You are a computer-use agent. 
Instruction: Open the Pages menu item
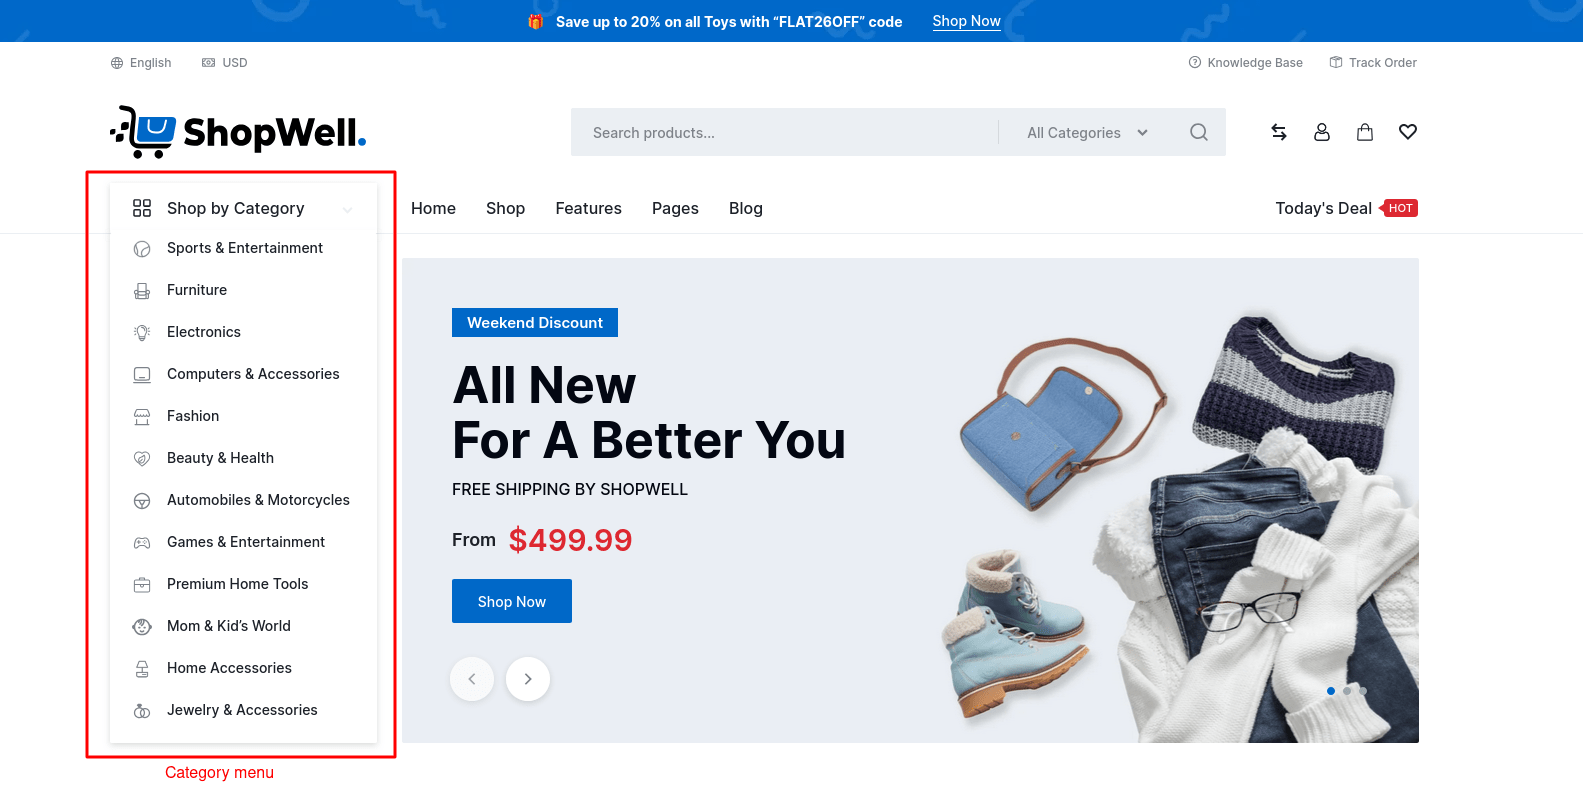[675, 208]
